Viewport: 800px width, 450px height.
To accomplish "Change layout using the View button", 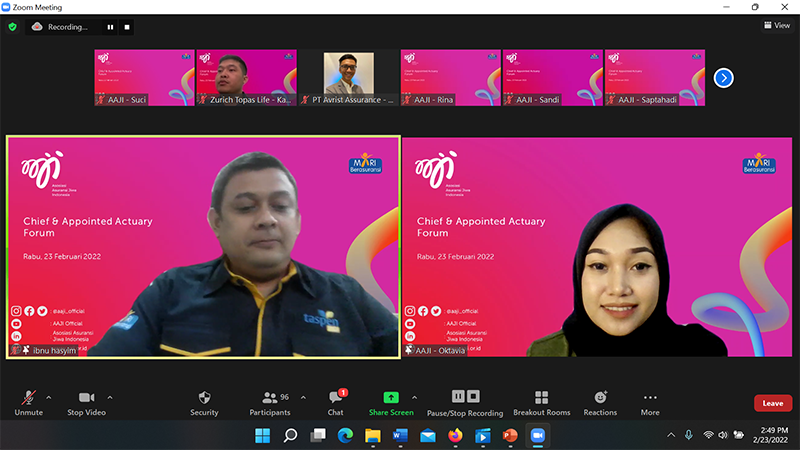I will pos(777,25).
